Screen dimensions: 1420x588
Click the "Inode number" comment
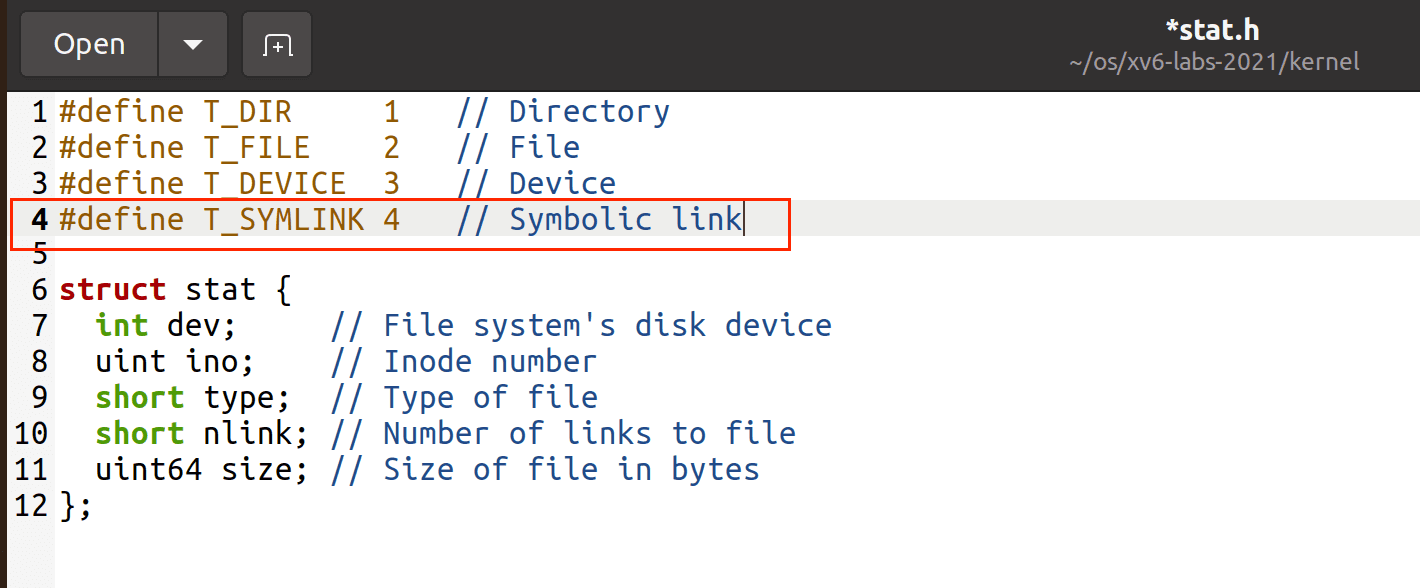[490, 362]
